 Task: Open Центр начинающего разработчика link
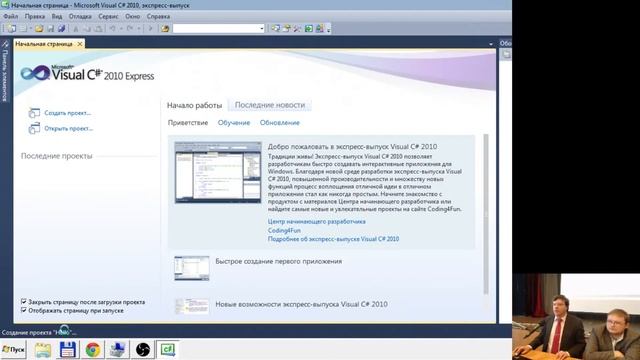[317, 221]
